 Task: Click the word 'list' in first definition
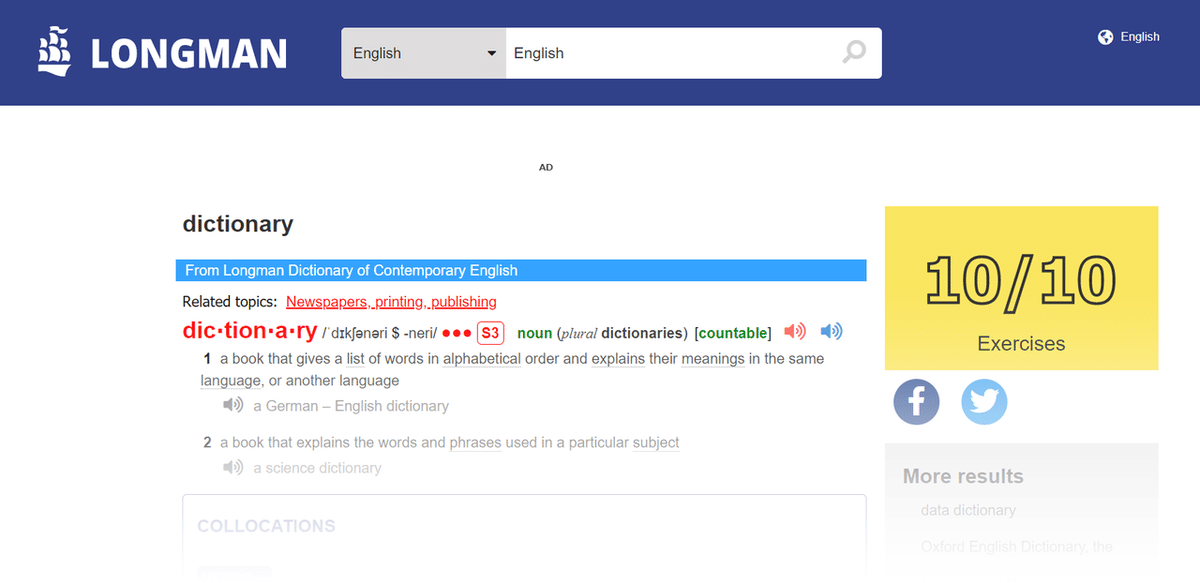click(x=355, y=358)
